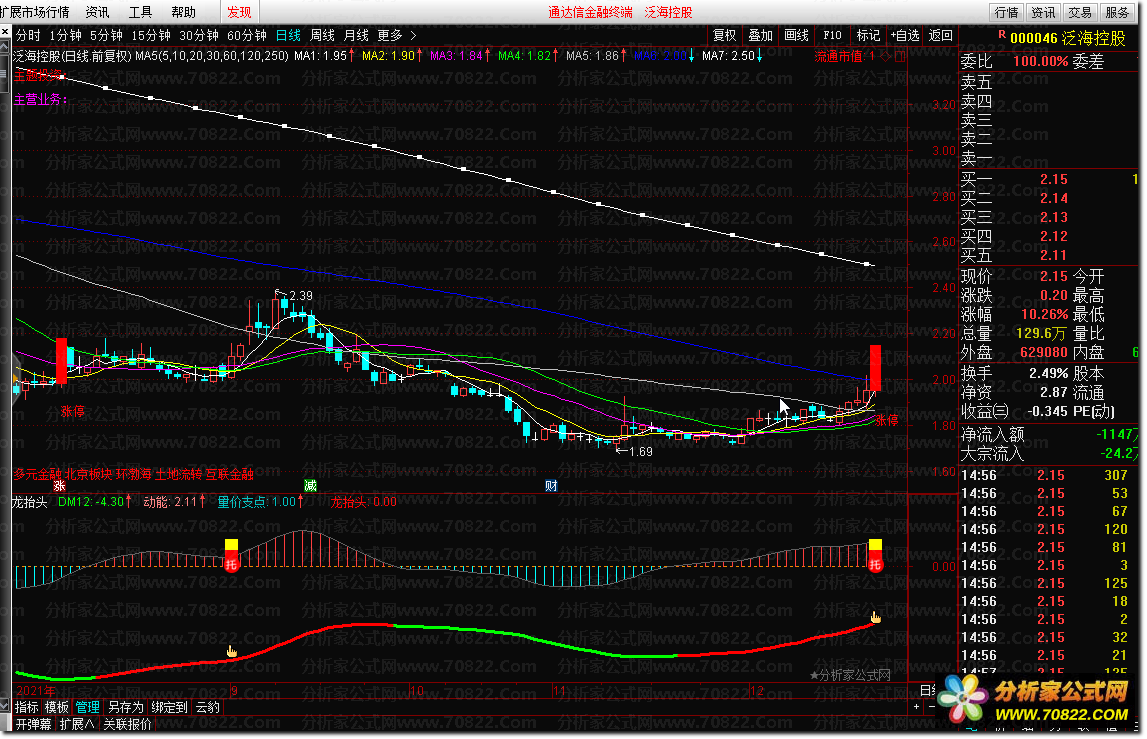Click the 北京板块 sector link

(x=89, y=474)
